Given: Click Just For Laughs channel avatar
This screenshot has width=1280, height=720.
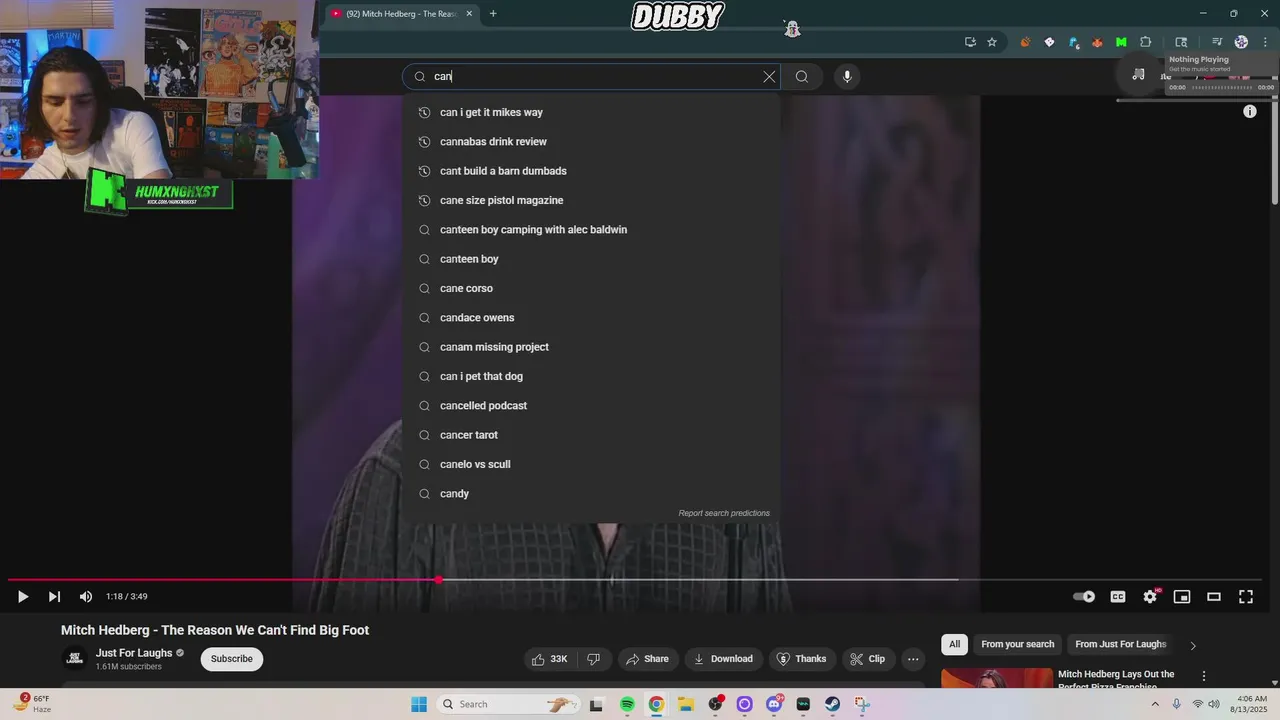Looking at the screenshot, I should [x=75, y=658].
